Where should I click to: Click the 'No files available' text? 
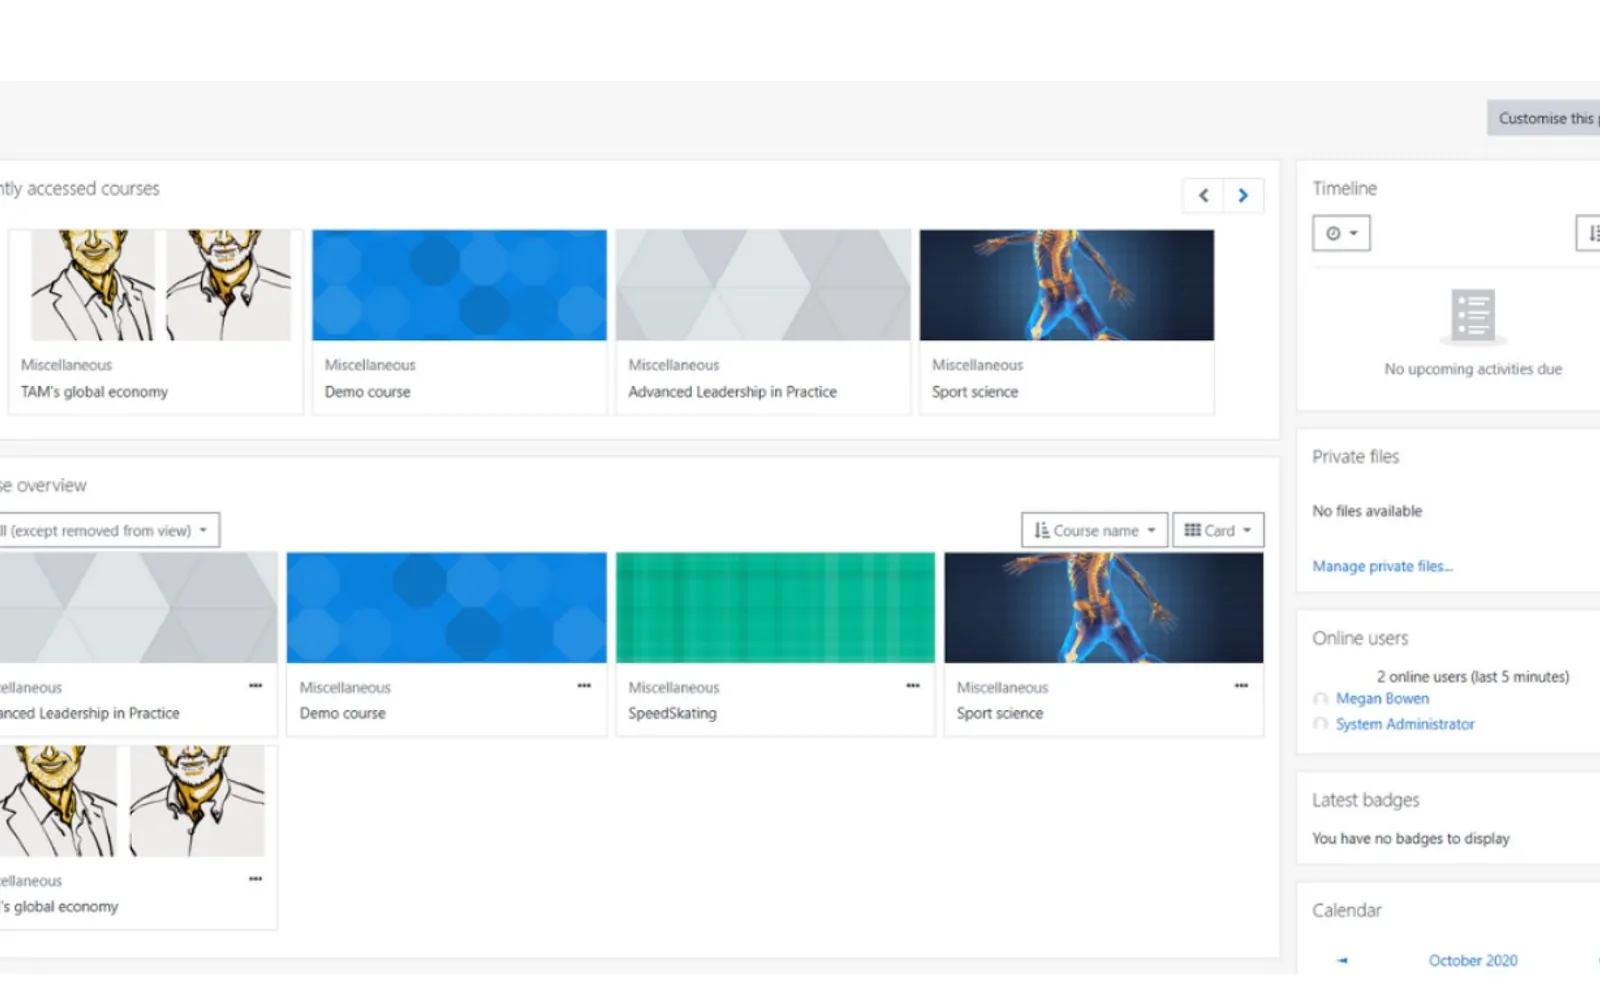tap(1367, 511)
